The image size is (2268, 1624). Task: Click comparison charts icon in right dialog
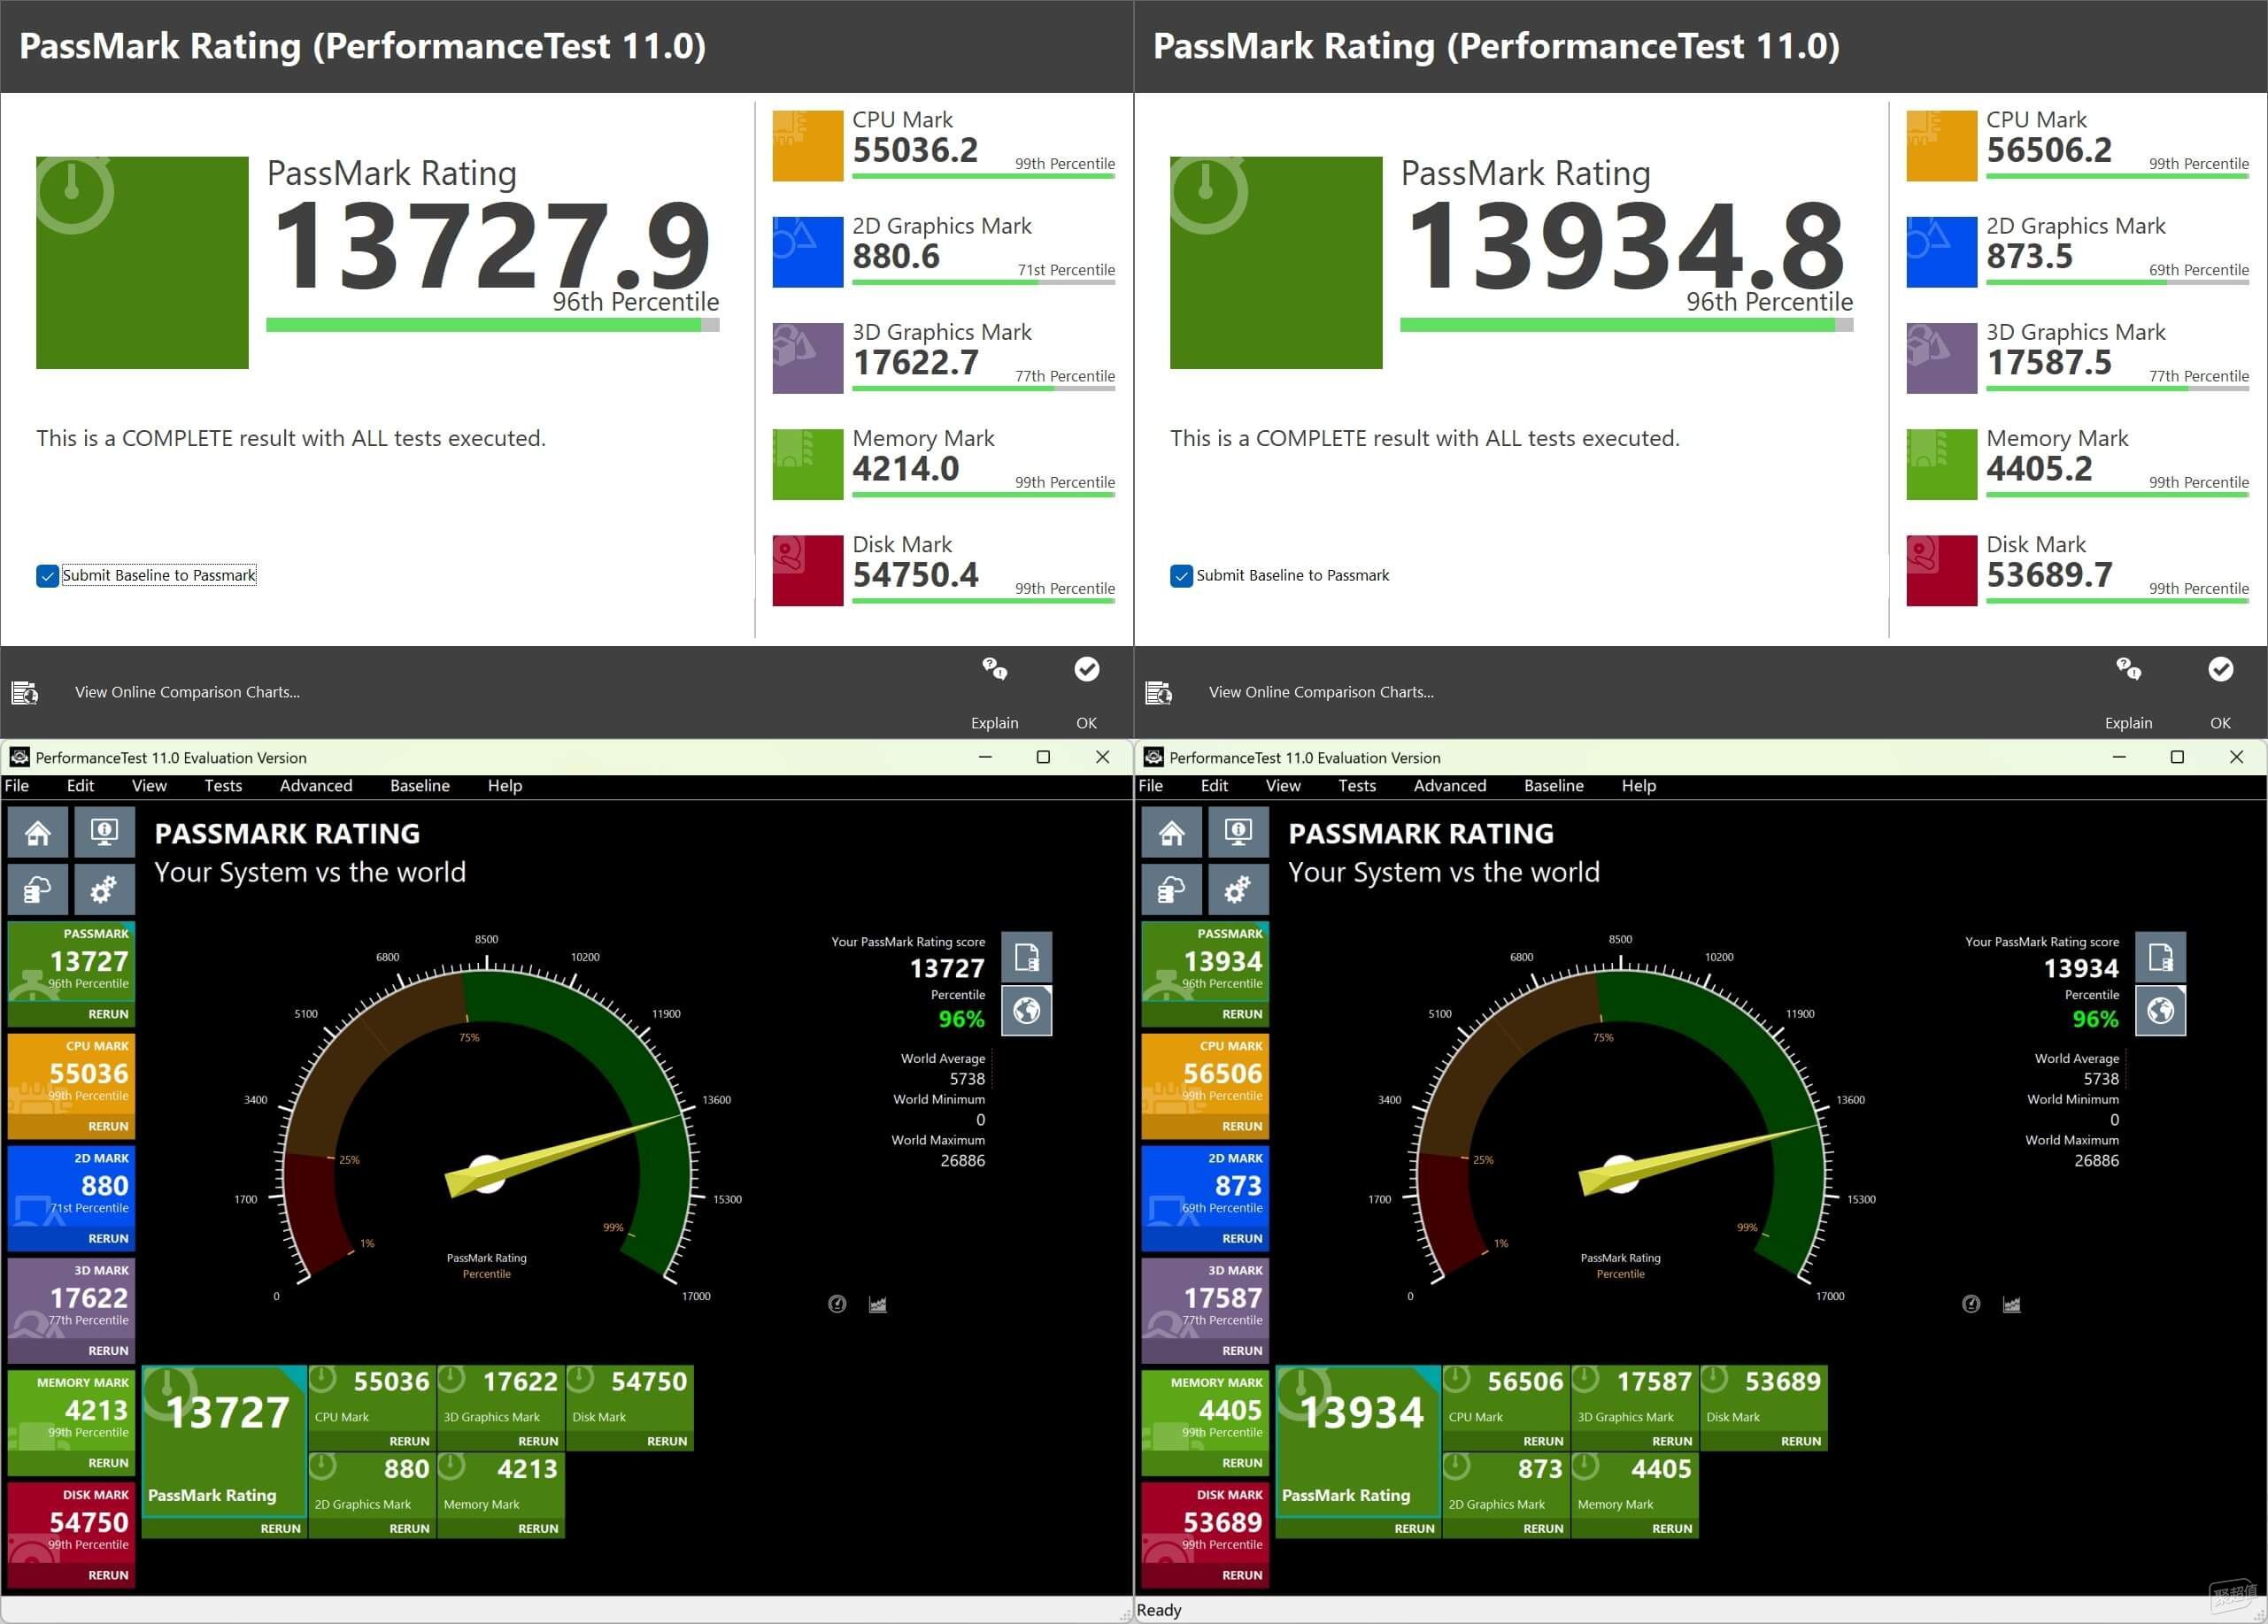coord(1159,692)
